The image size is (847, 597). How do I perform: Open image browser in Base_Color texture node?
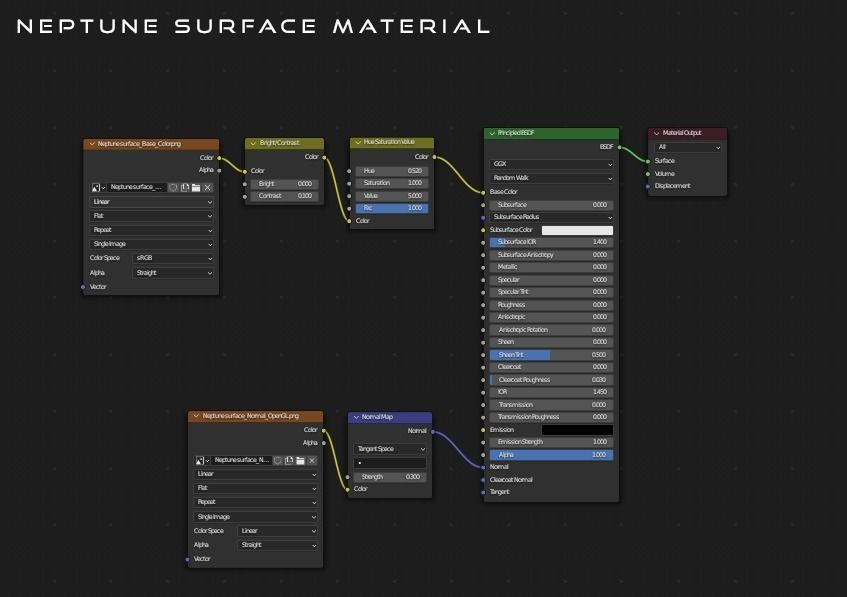98,187
